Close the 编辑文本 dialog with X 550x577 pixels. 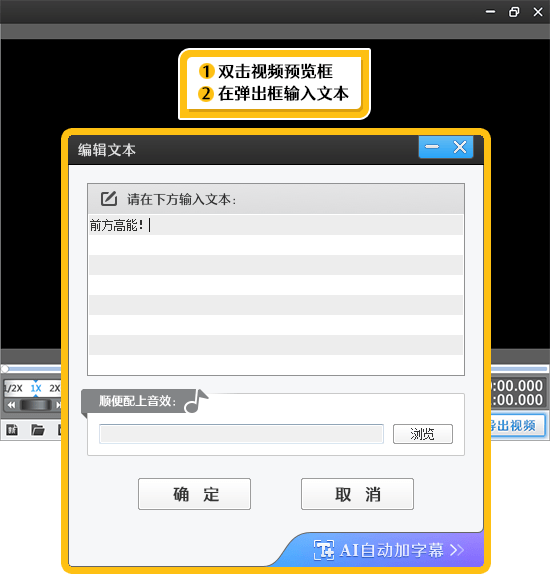click(x=460, y=147)
